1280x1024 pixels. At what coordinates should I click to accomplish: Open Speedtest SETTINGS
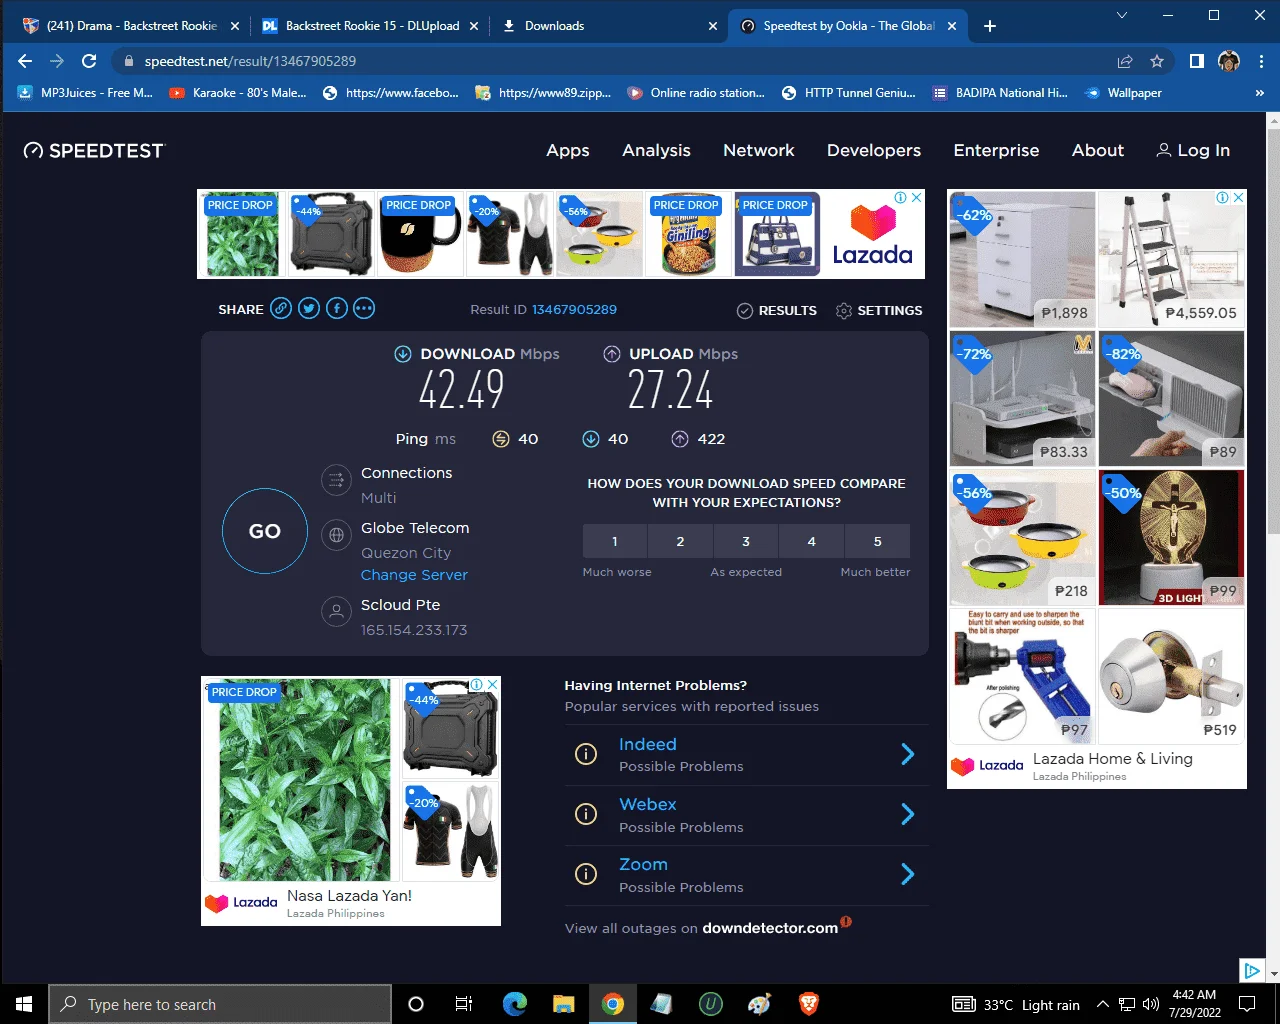(879, 310)
